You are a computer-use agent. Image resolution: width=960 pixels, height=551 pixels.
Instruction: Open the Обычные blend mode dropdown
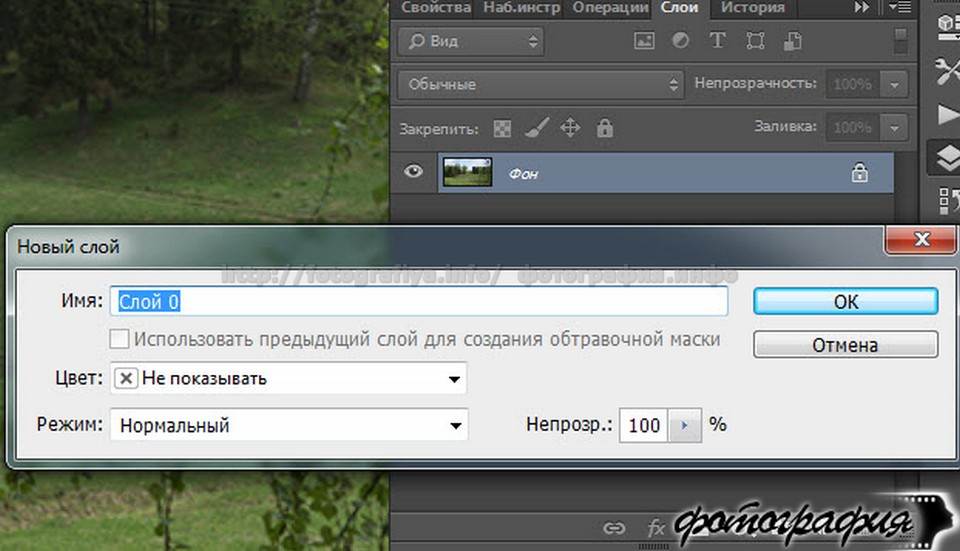pos(539,85)
